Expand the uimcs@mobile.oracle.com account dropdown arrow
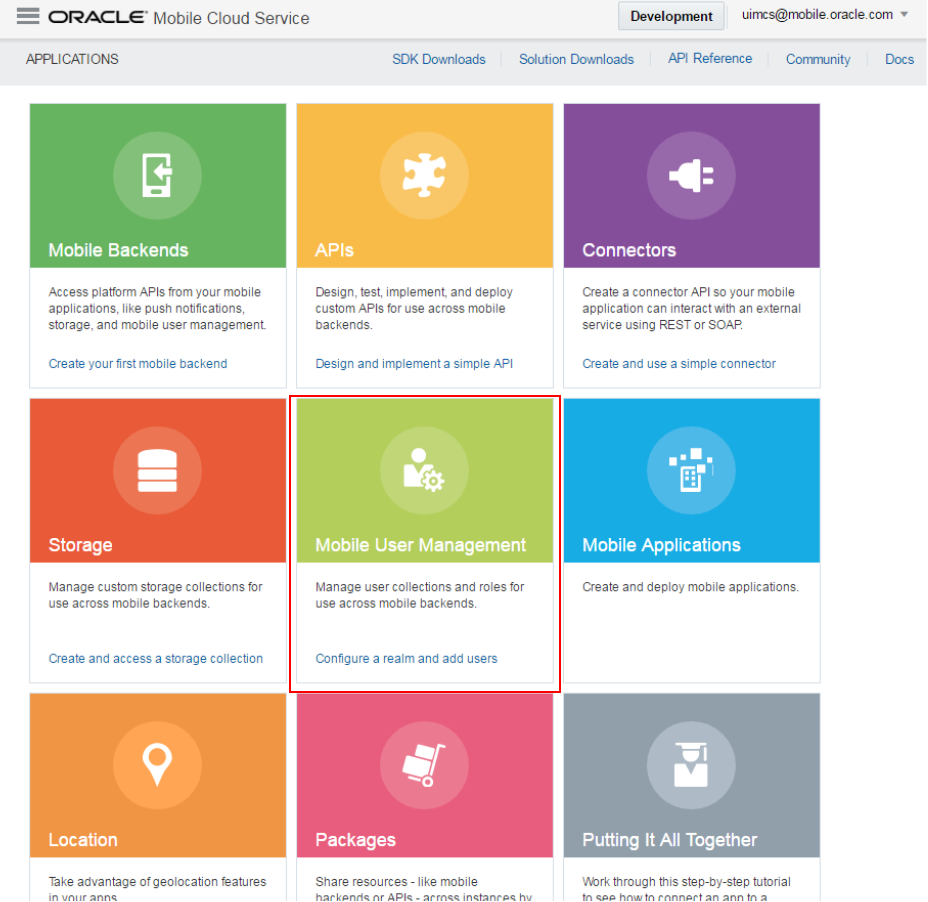The image size is (928, 902). point(904,15)
